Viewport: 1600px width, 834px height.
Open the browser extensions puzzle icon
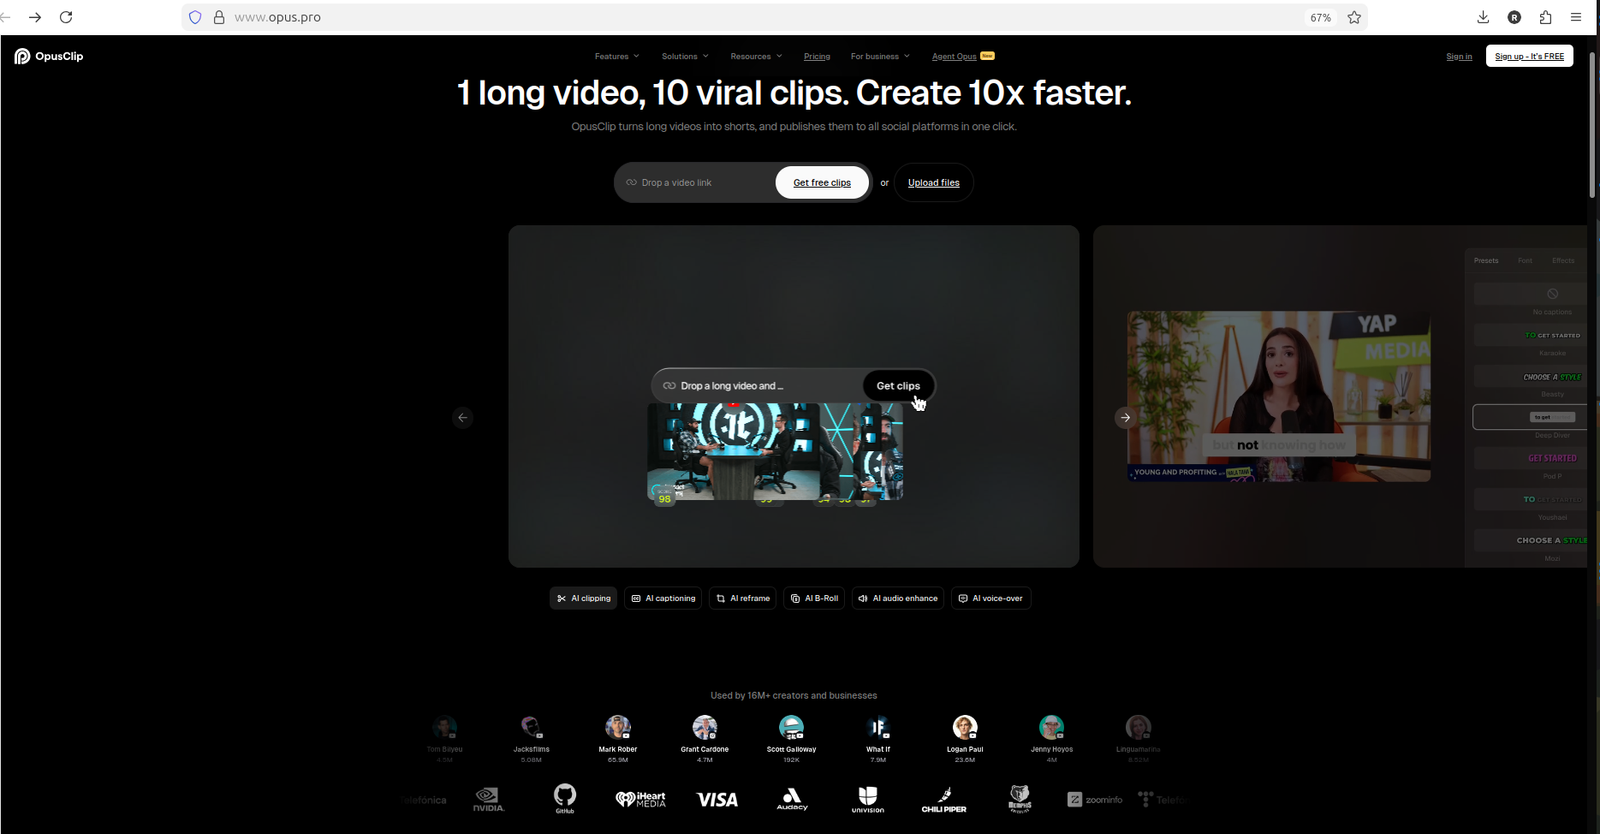(x=1545, y=17)
